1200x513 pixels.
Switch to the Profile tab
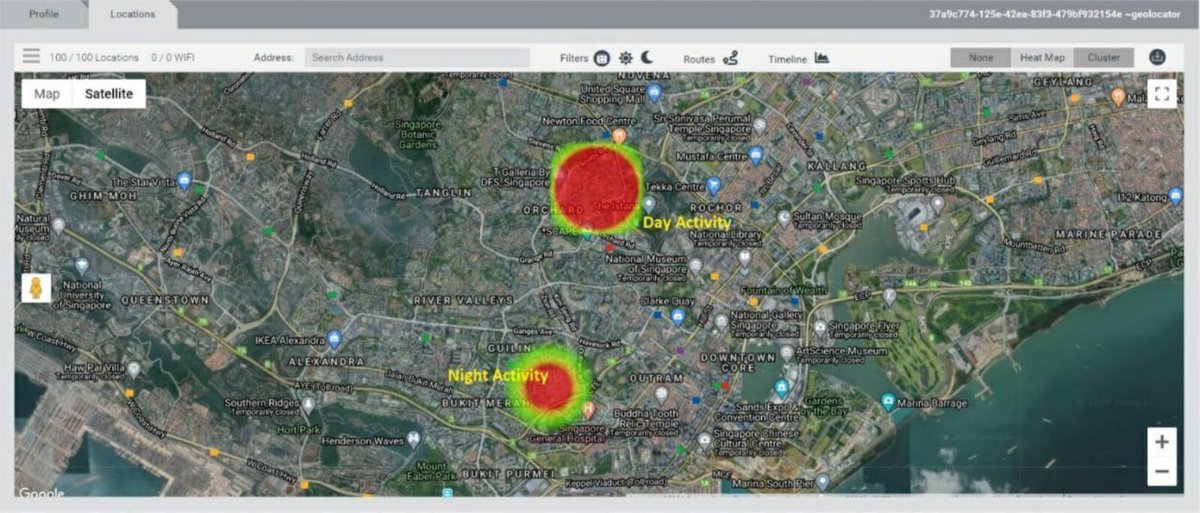click(44, 14)
